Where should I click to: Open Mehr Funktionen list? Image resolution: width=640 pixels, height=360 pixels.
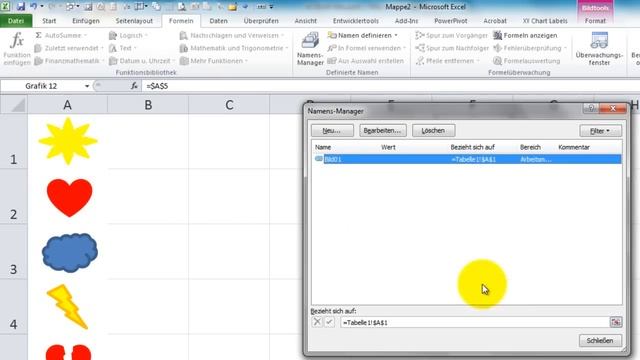213,61
